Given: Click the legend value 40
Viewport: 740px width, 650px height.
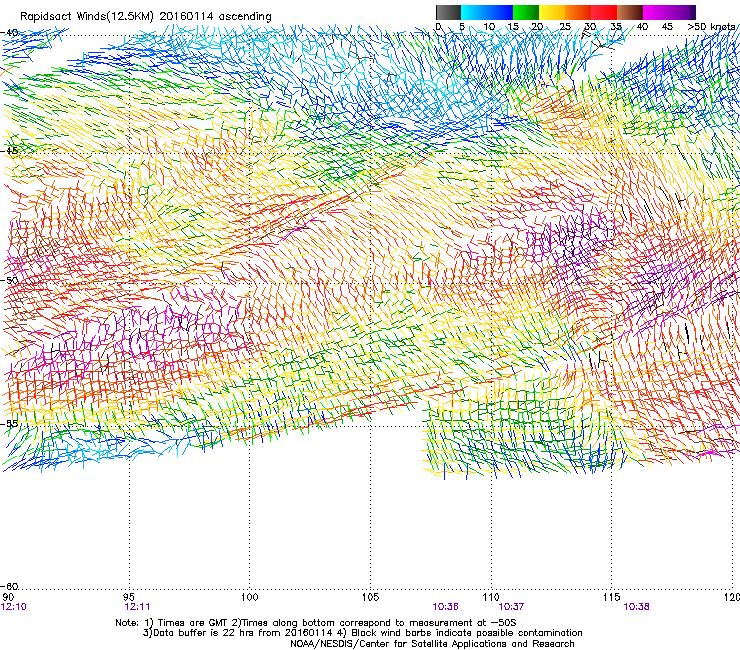Looking at the screenshot, I should point(642,26).
